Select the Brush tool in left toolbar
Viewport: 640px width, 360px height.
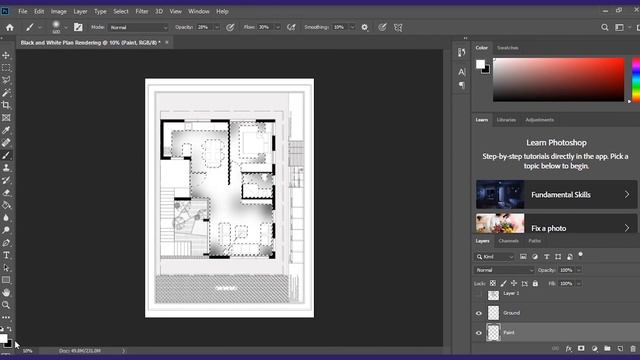coord(6,156)
